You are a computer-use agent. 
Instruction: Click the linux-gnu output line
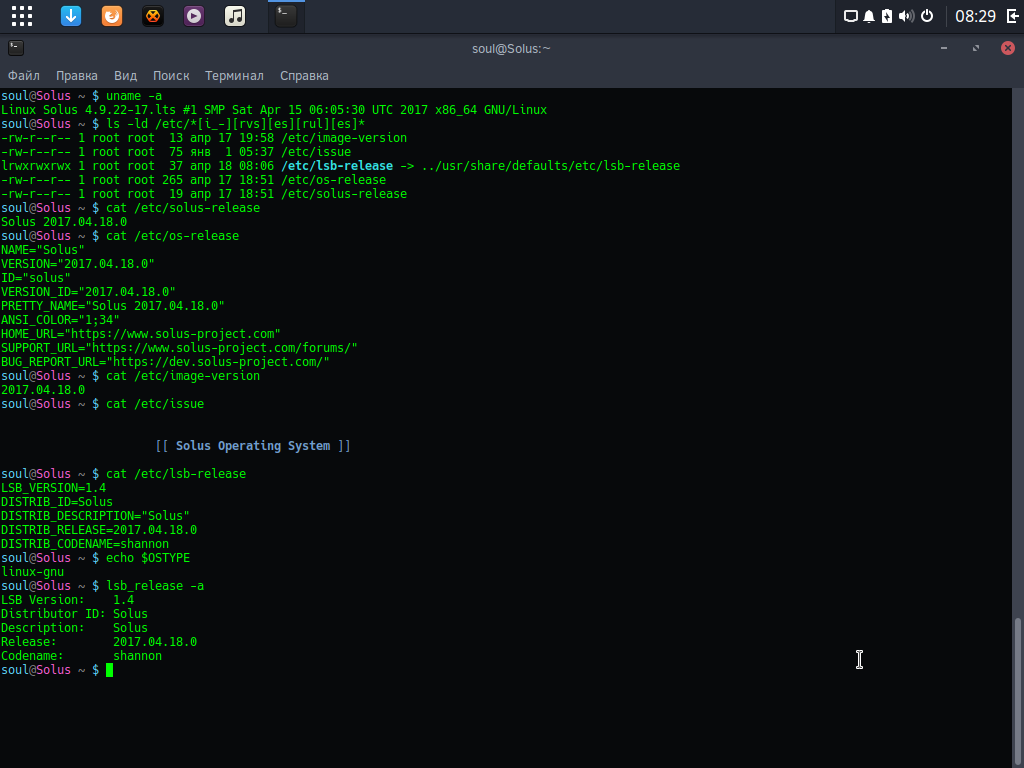pyautogui.click(x=33, y=572)
